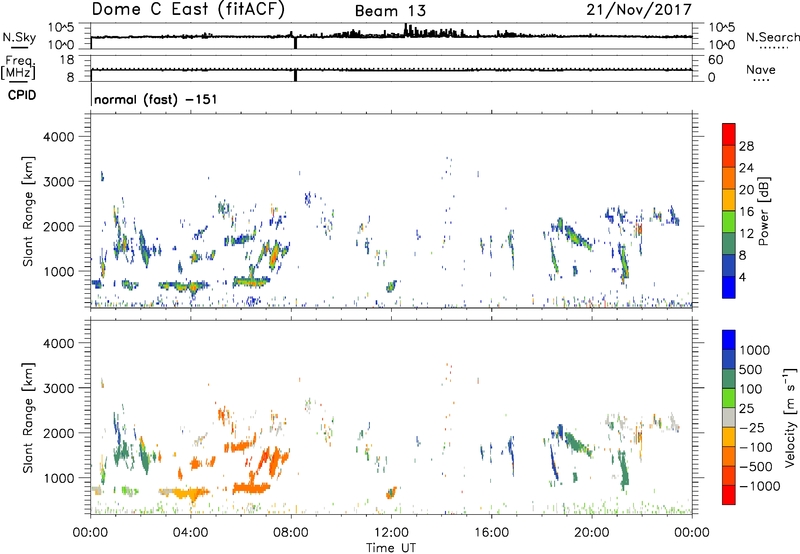The image size is (800, 554).
Task: Click the "25" label on the velocity colorbar
Action: [746, 408]
